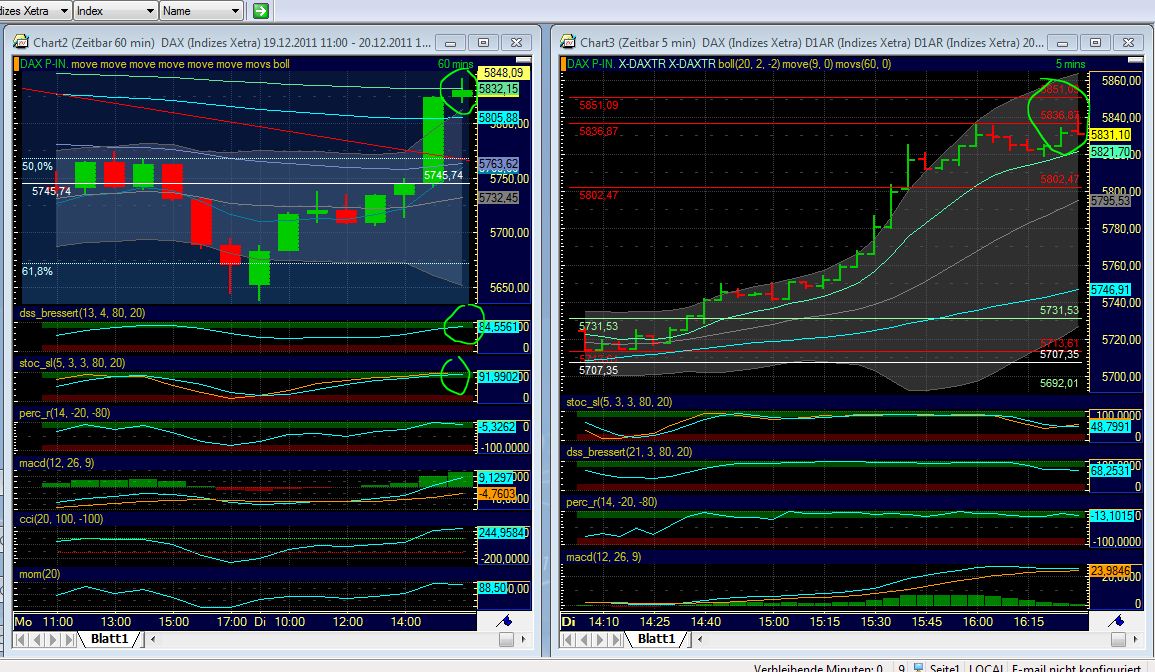This screenshot has height=672, width=1155.
Task: Select the Blatt1 tab in Chart2
Action: coord(110,639)
